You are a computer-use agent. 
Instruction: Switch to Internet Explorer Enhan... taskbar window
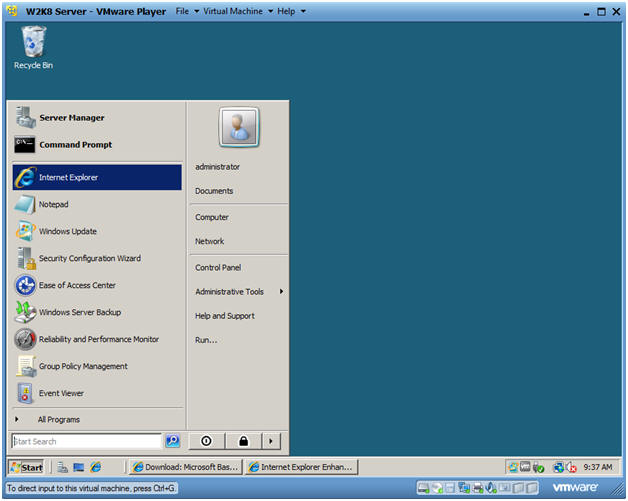pos(301,467)
